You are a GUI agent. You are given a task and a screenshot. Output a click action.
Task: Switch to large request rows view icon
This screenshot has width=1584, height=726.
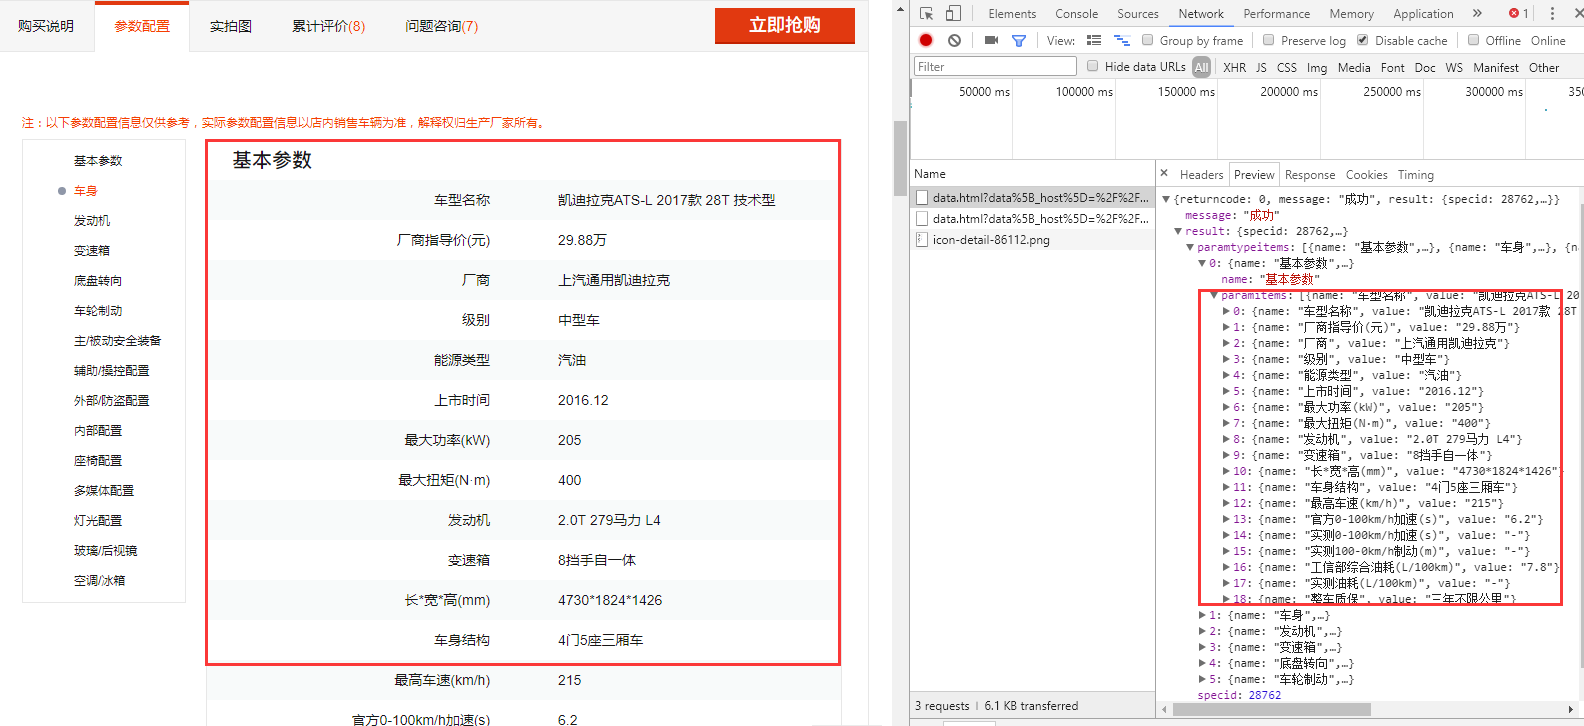coord(1094,40)
